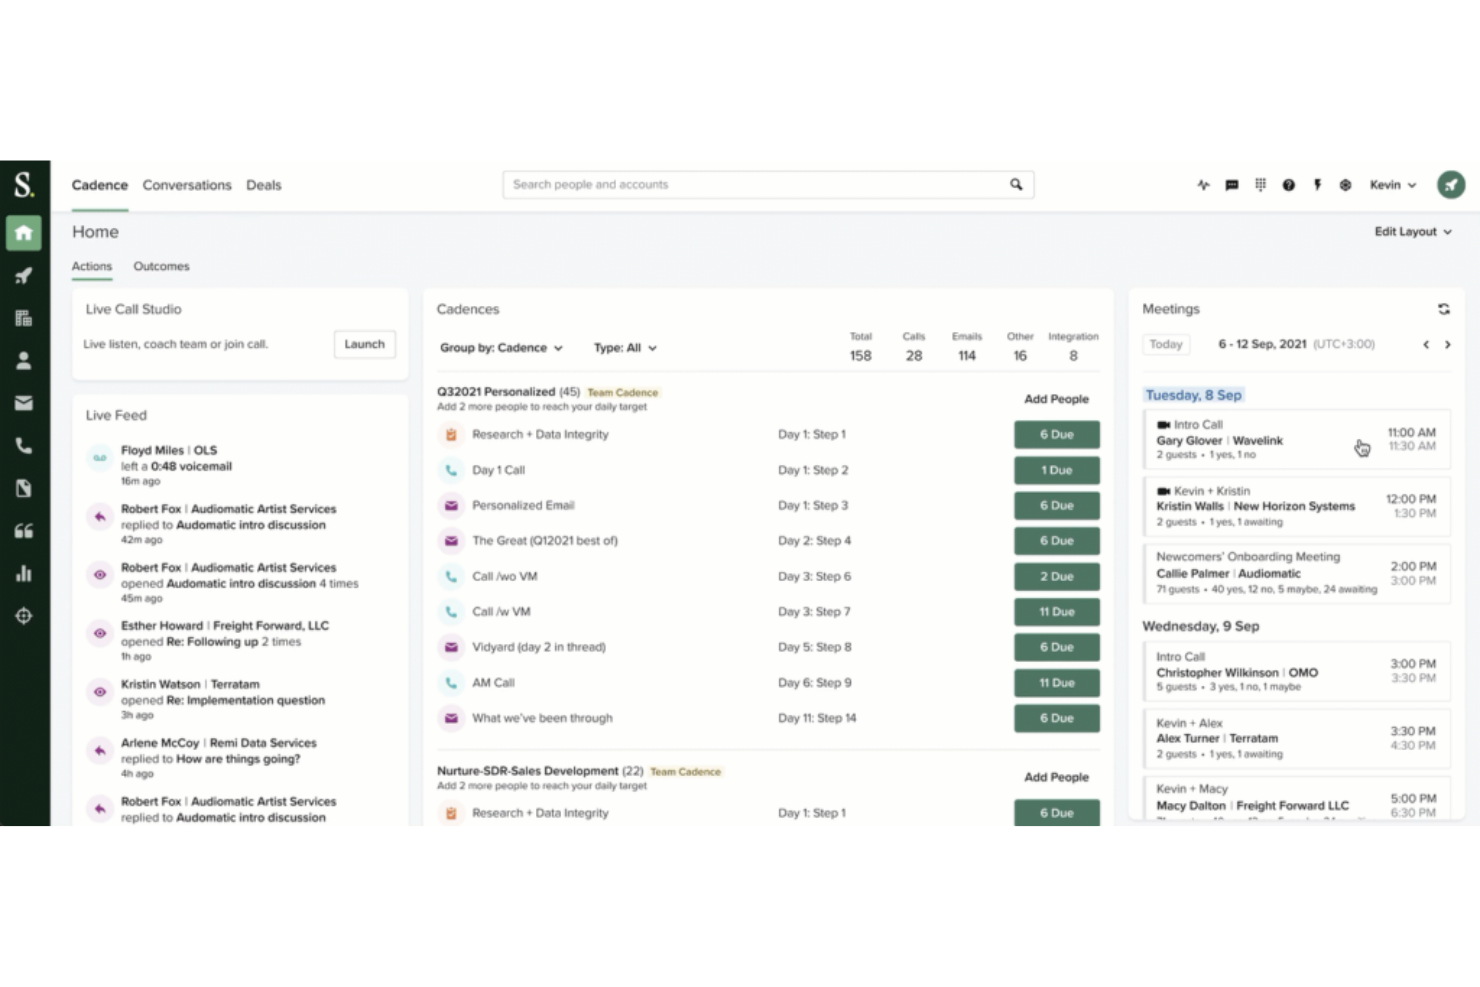Image resolution: width=1480 pixels, height=987 pixels.
Task: Launch the Live Call Studio
Action: [x=364, y=344]
